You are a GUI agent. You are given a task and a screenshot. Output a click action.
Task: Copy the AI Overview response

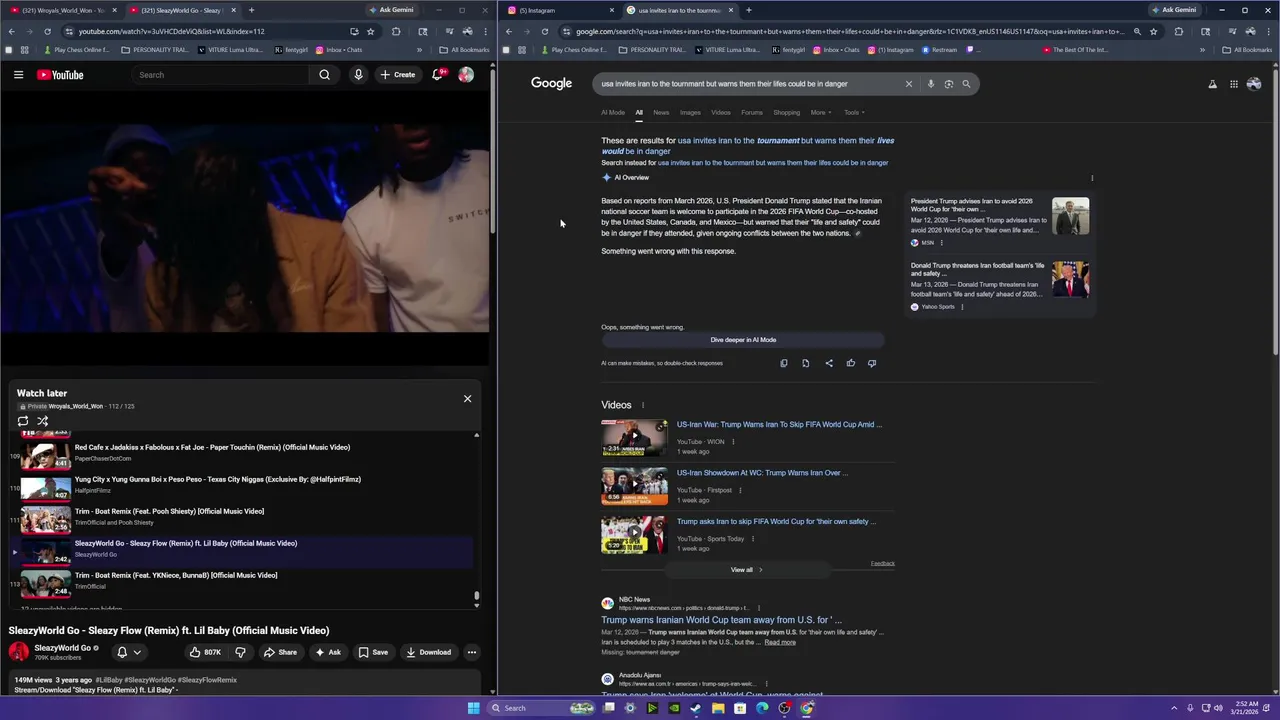click(784, 363)
